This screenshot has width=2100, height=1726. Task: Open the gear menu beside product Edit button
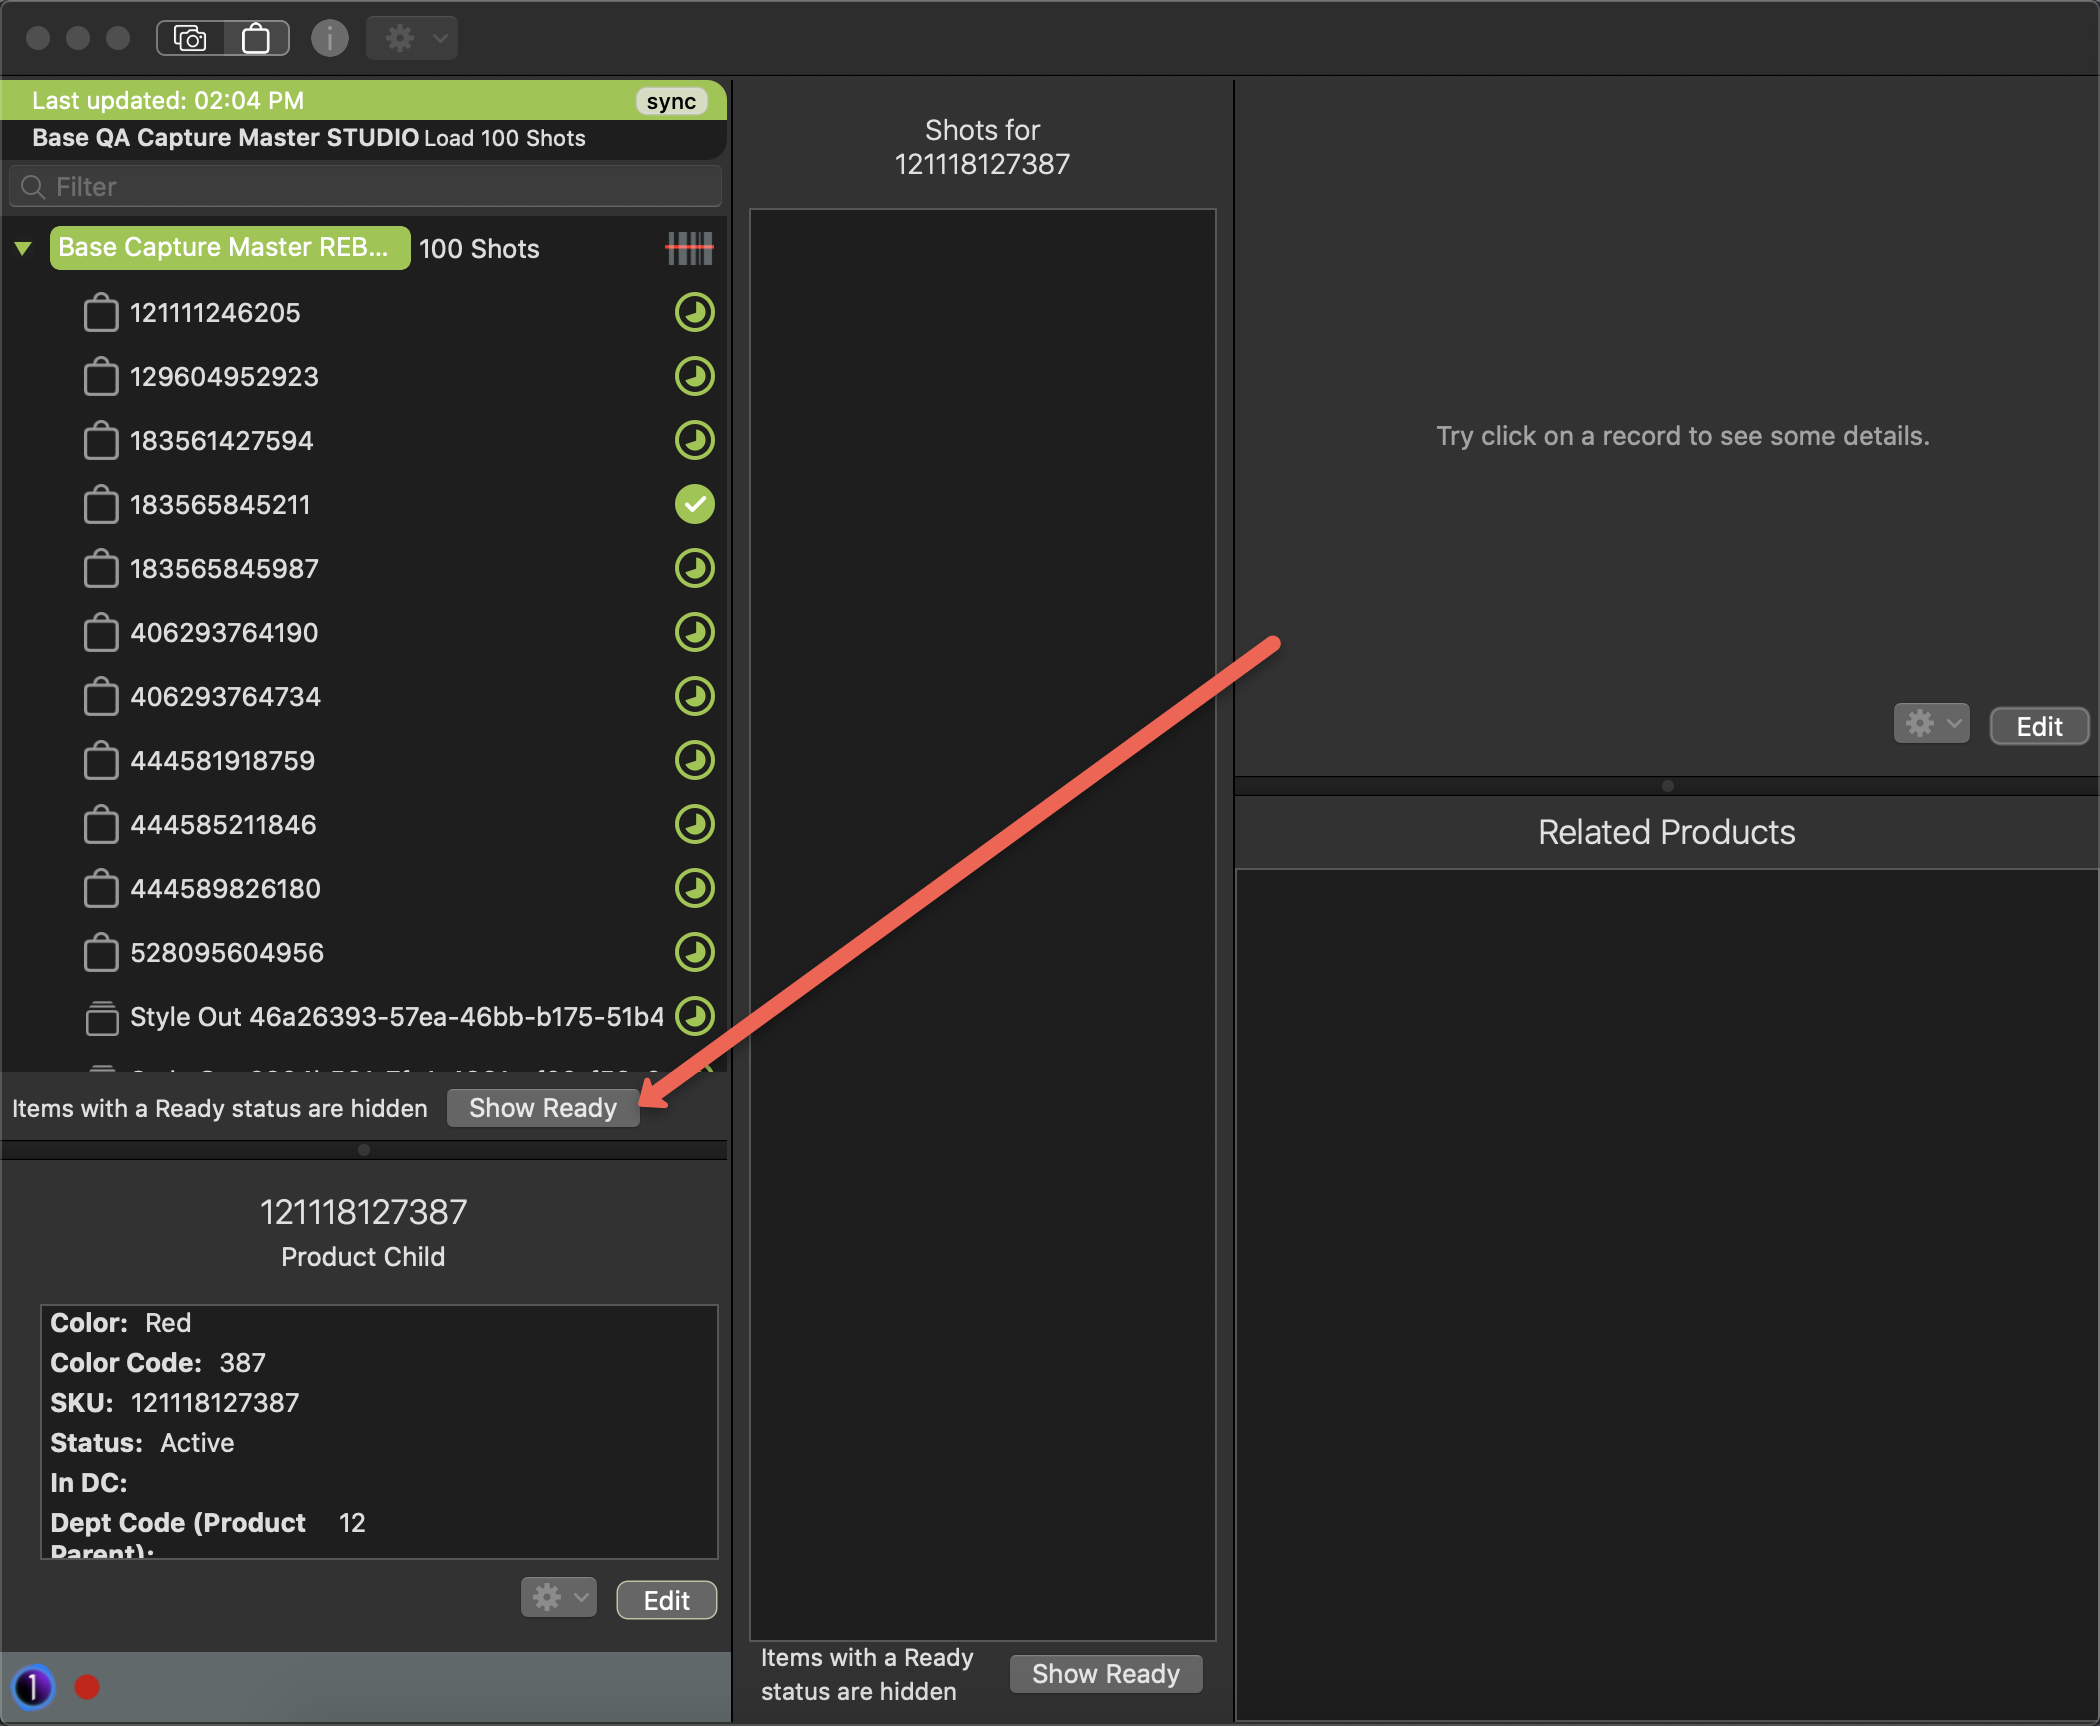point(558,1598)
